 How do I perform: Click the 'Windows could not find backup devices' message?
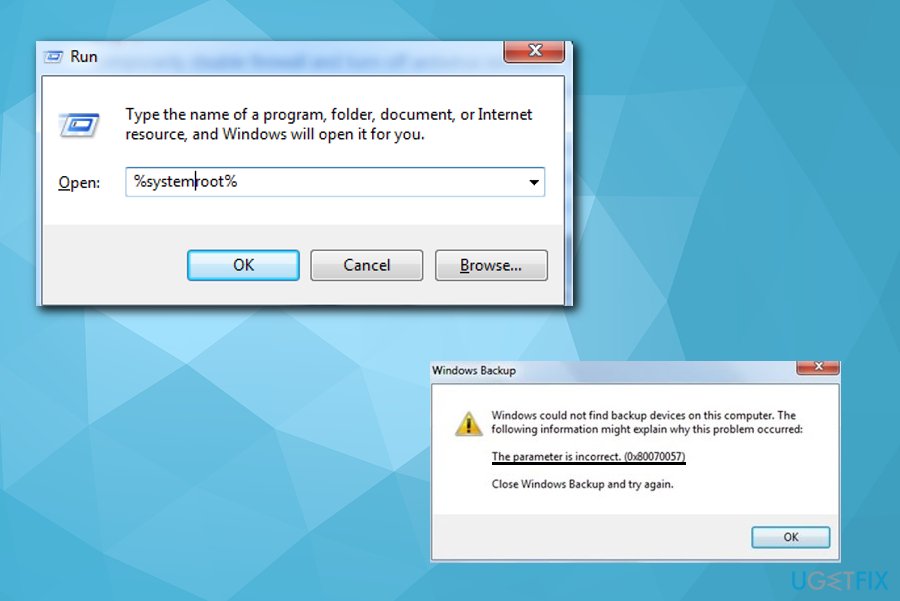tap(647, 422)
